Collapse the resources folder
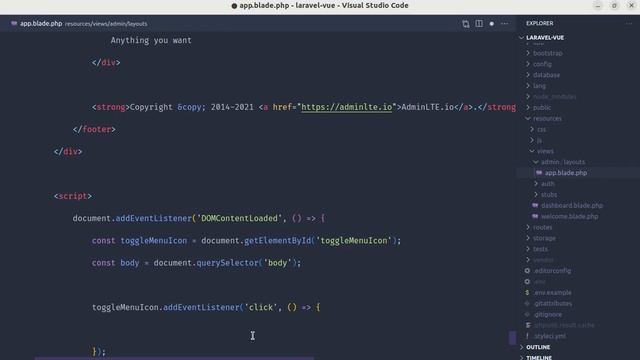Viewport: 640px width, 360px height. [x=547, y=118]
